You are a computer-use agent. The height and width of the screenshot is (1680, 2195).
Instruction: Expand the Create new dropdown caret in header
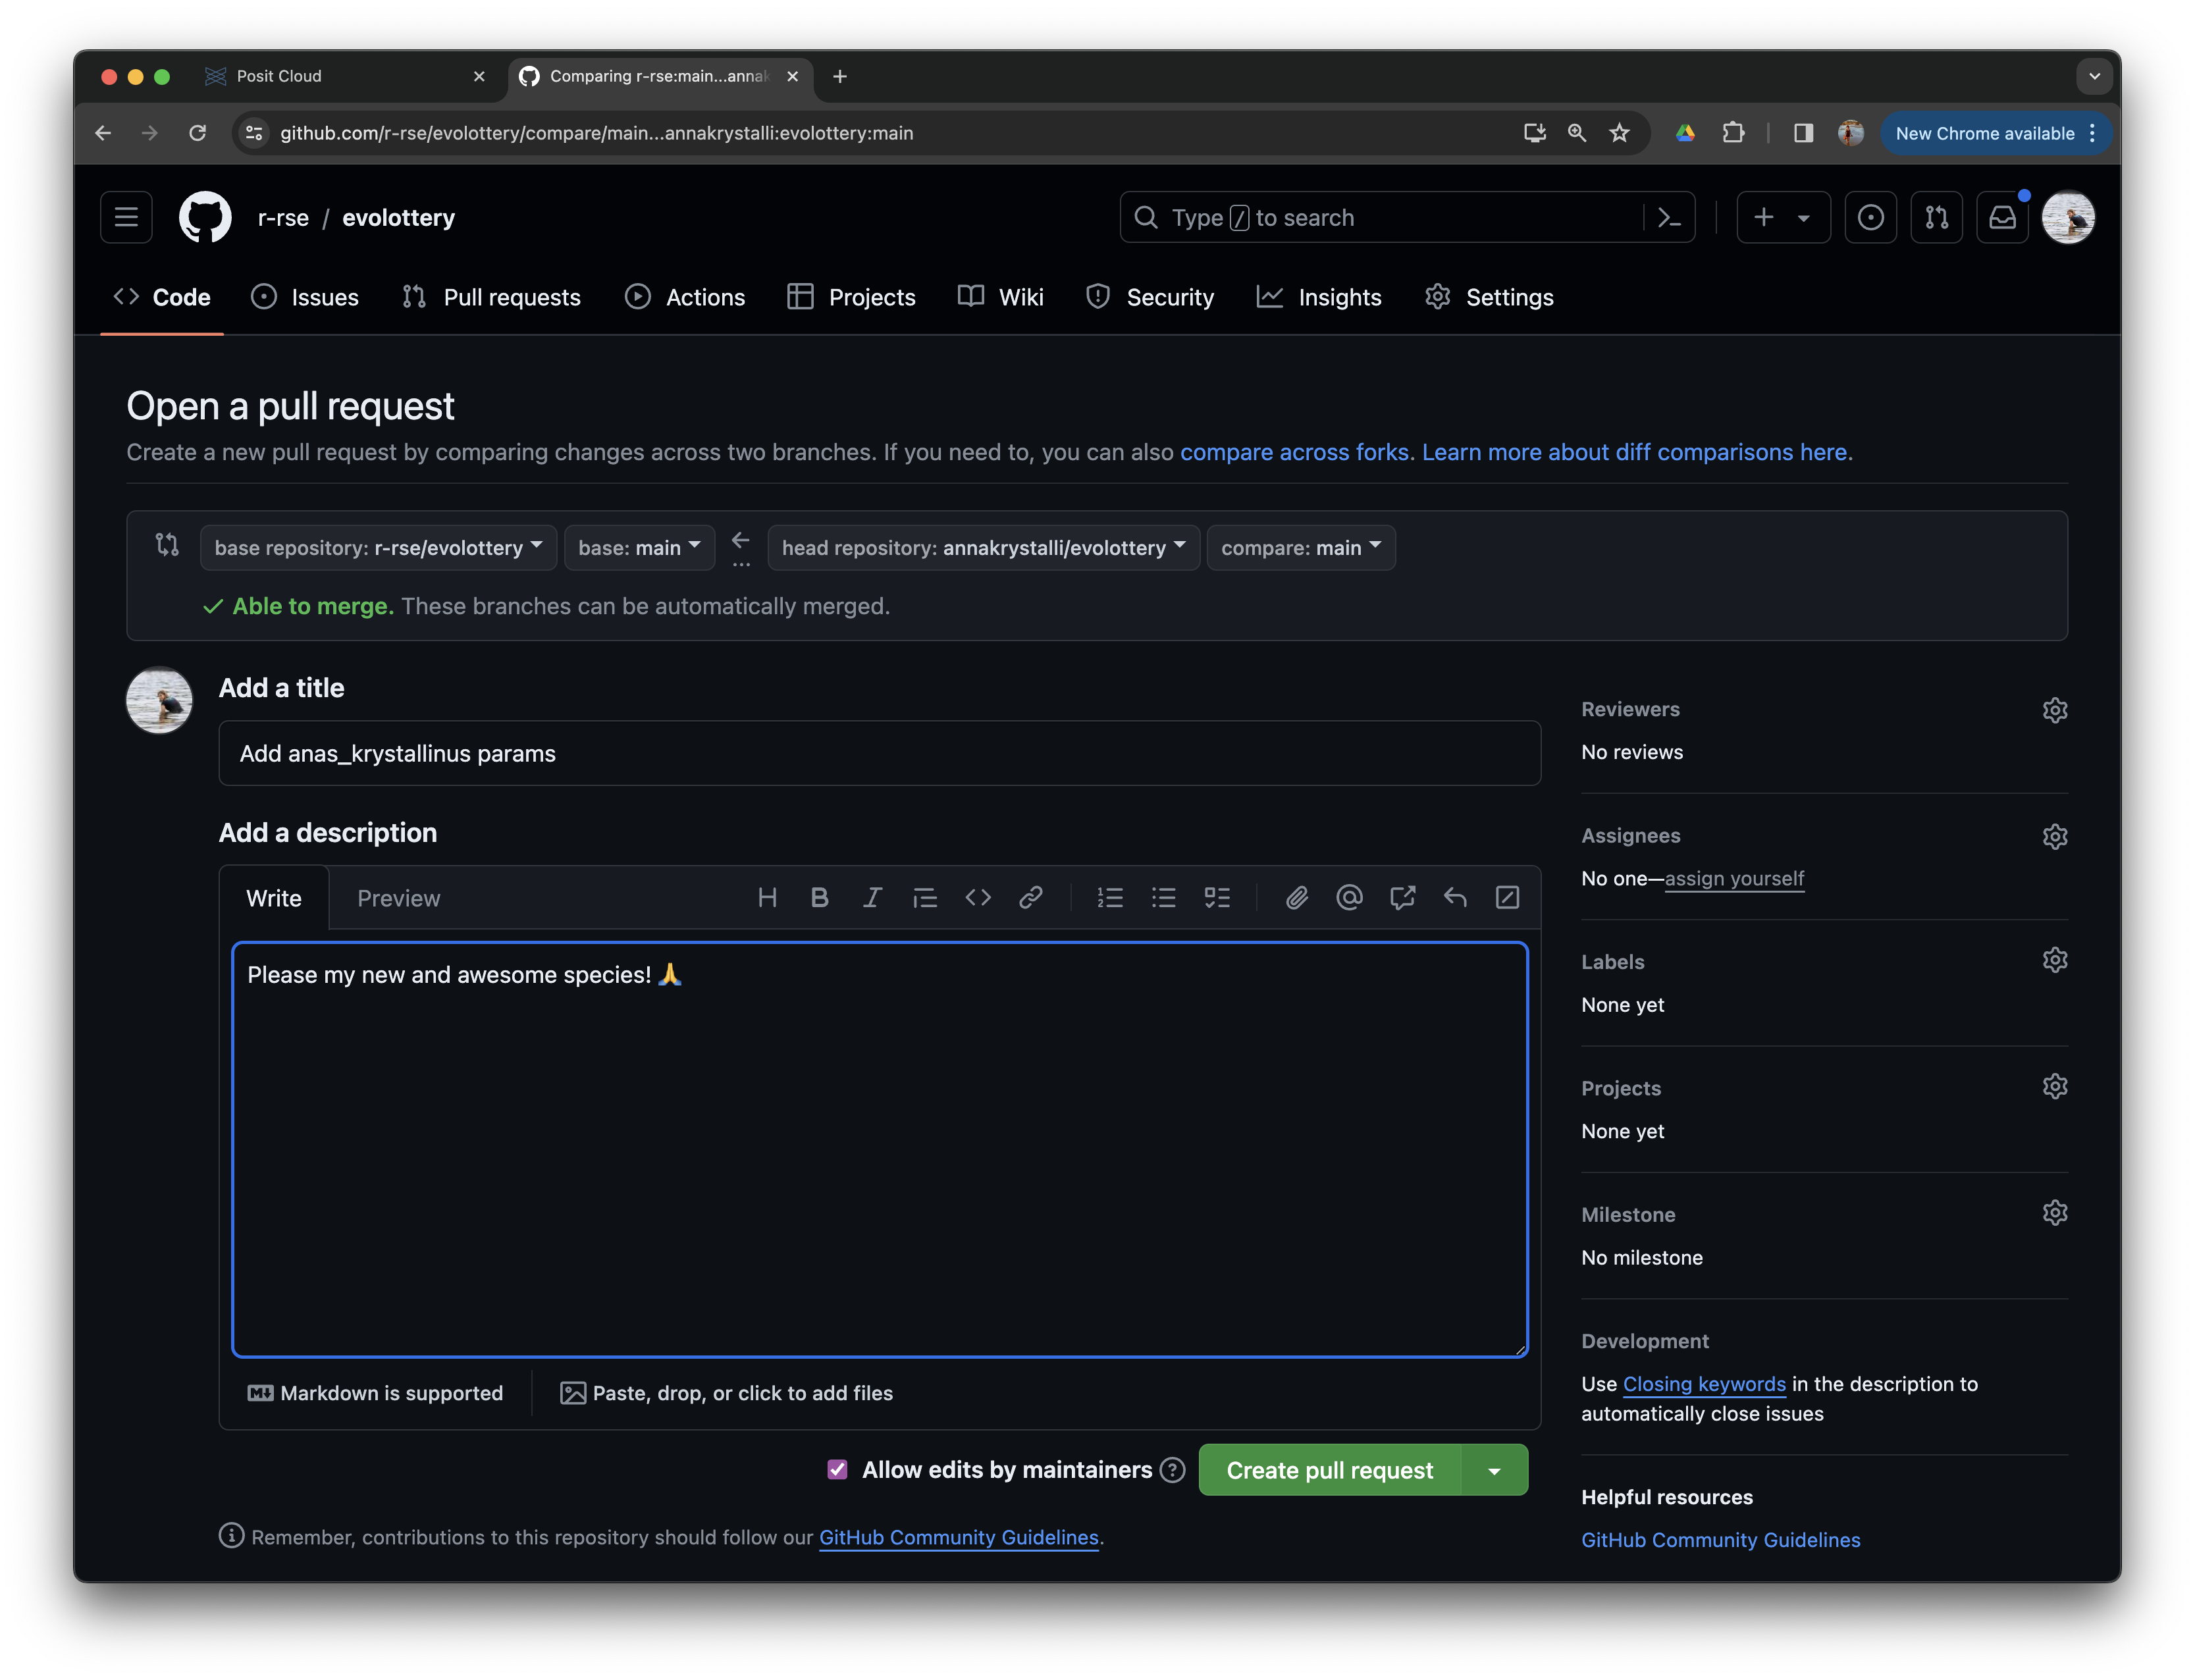coord(1804,217)
